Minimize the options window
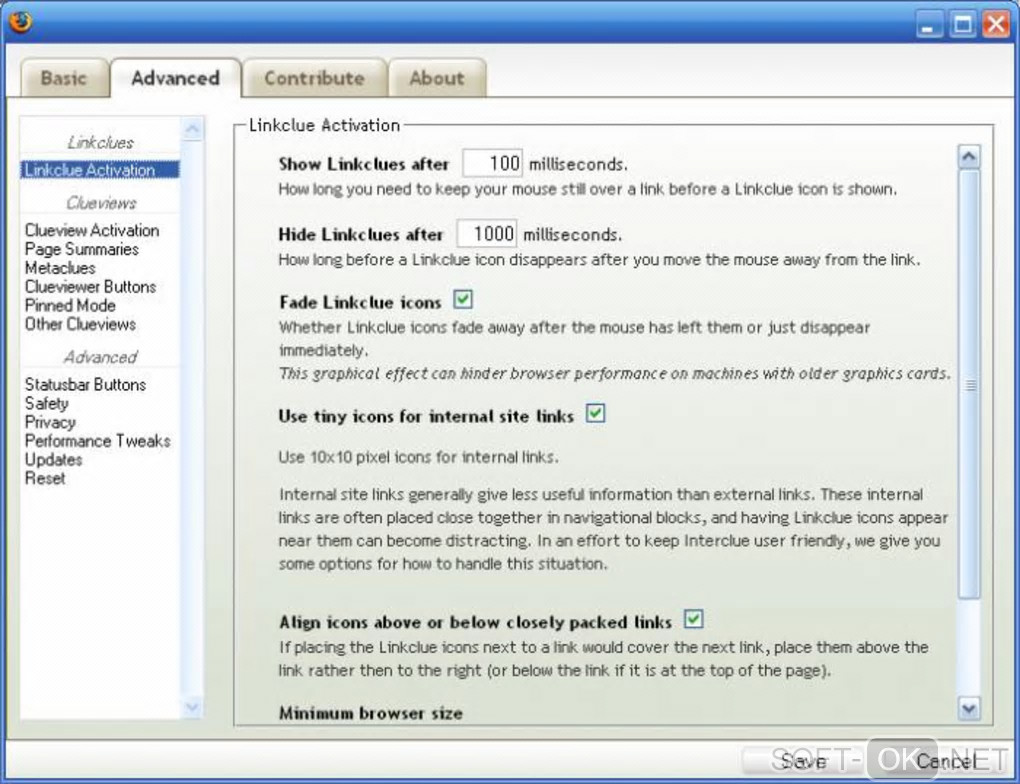This screenshot has width=1020, height=784. (930, 25)
